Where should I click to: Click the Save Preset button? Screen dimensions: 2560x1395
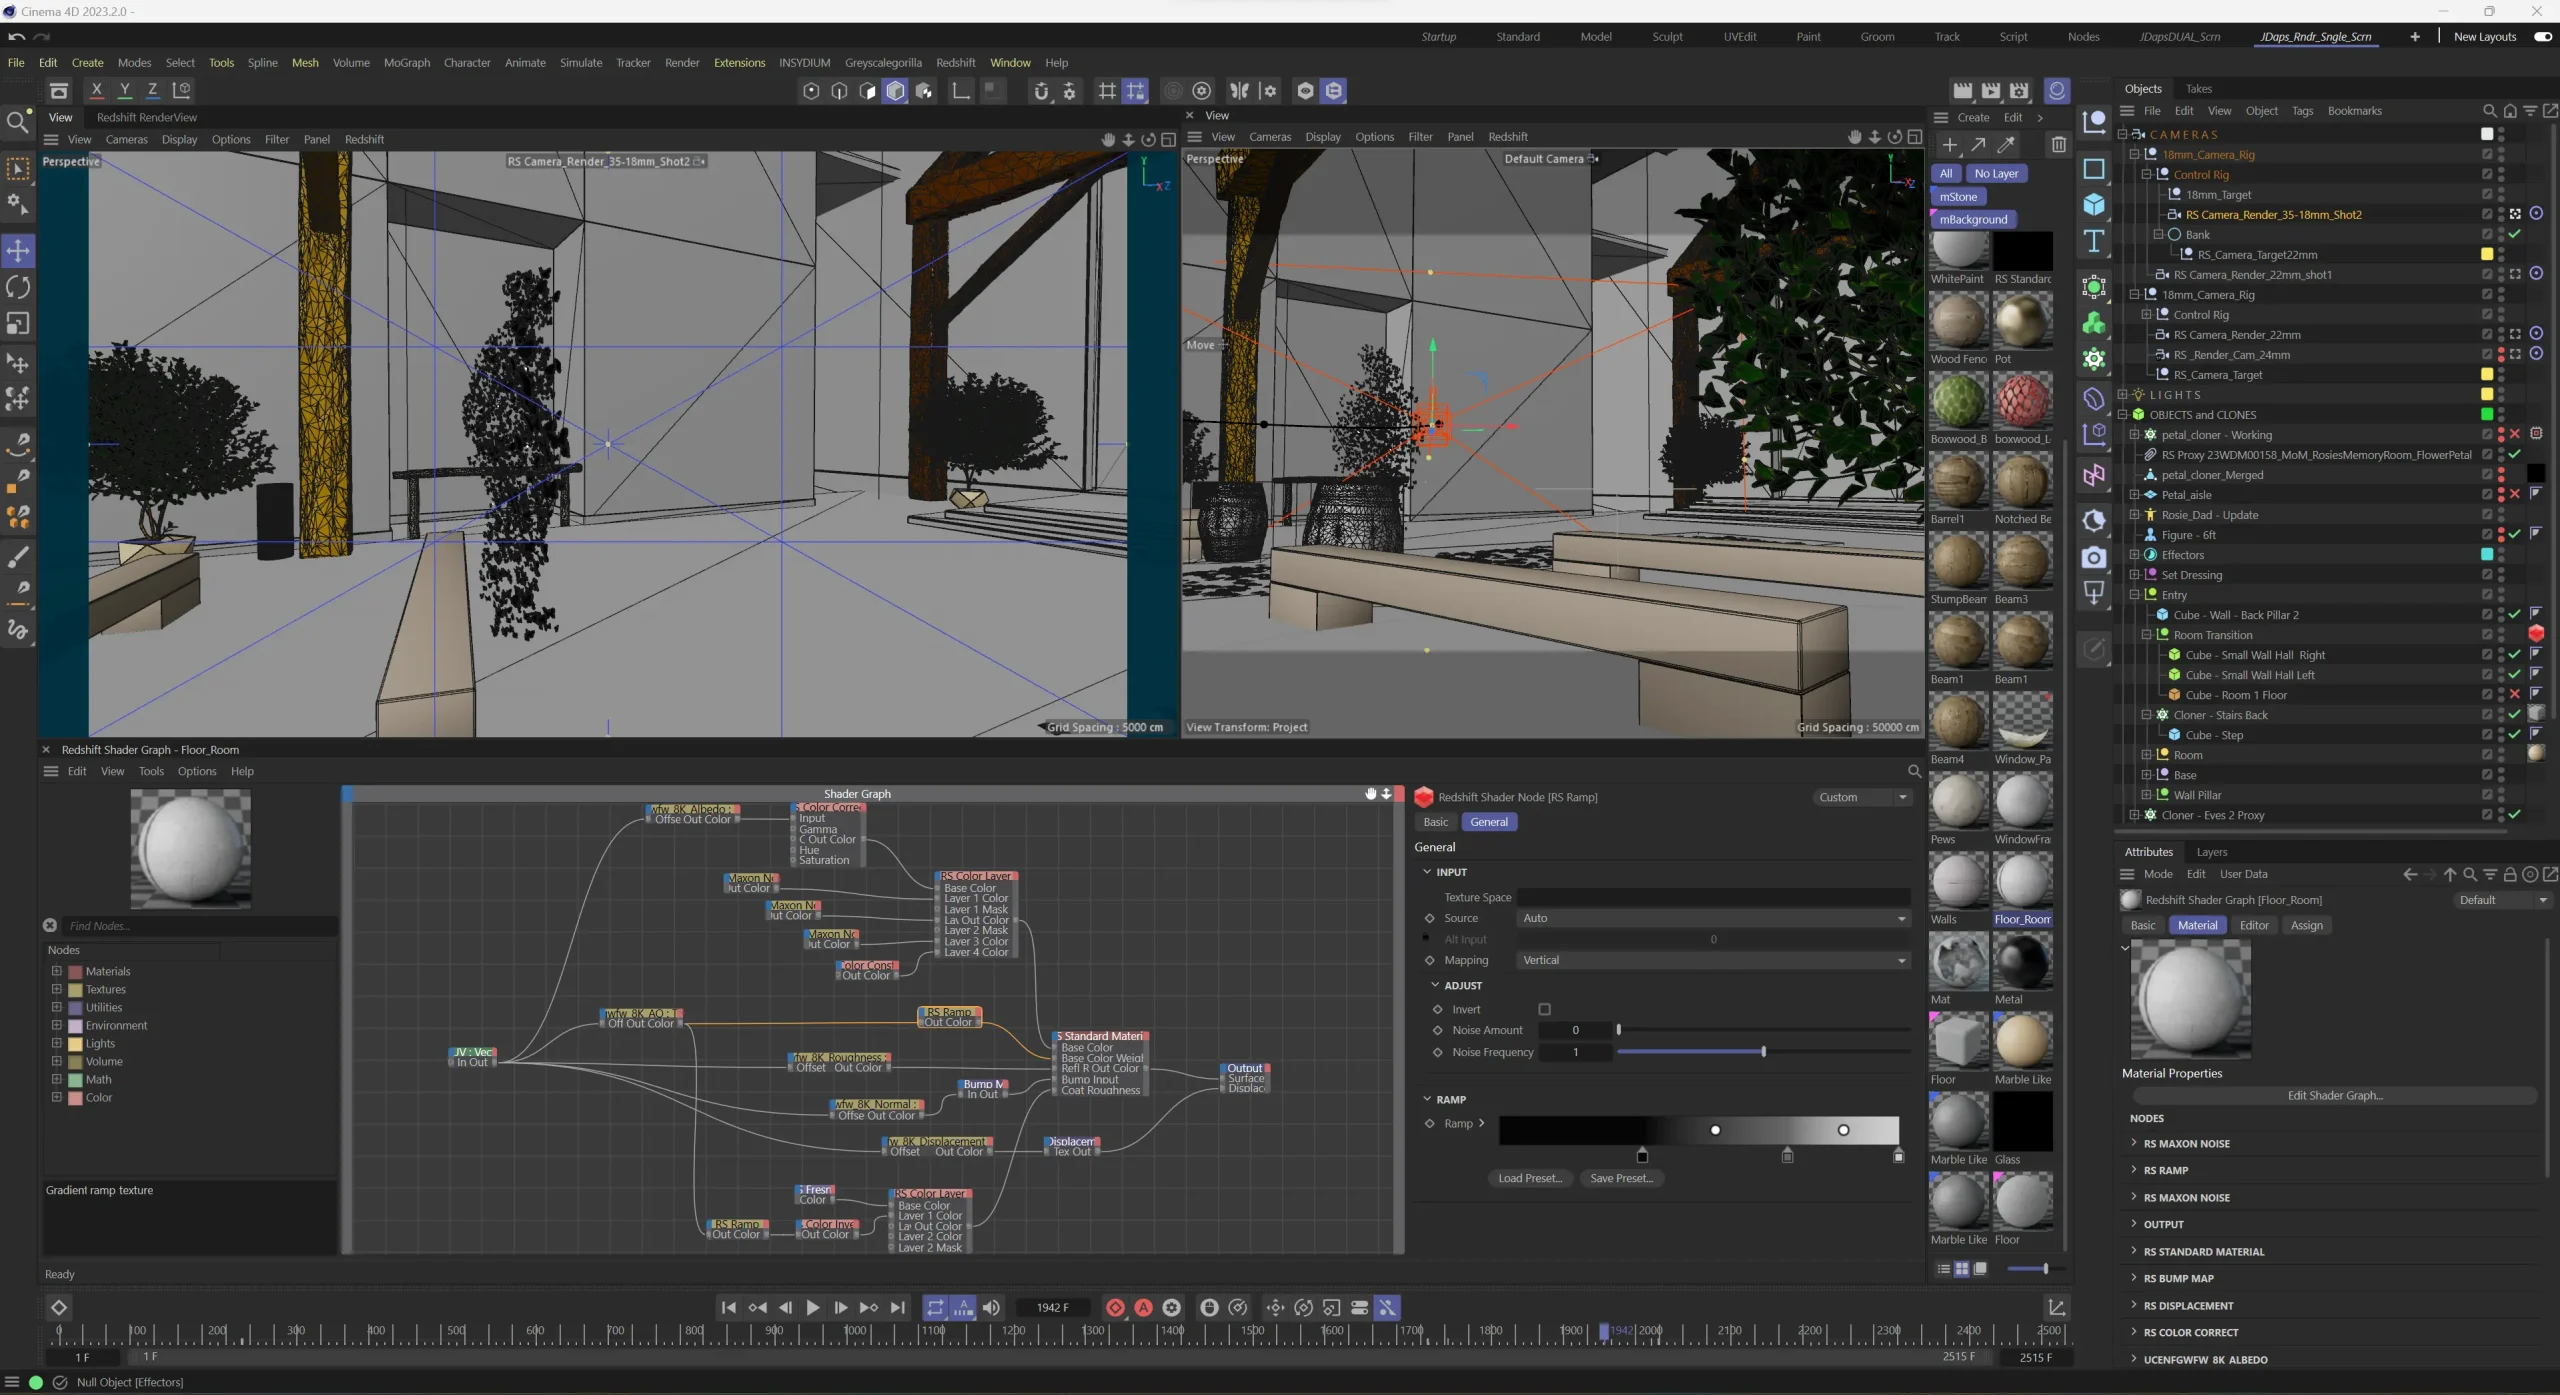click(1622, 1178)
